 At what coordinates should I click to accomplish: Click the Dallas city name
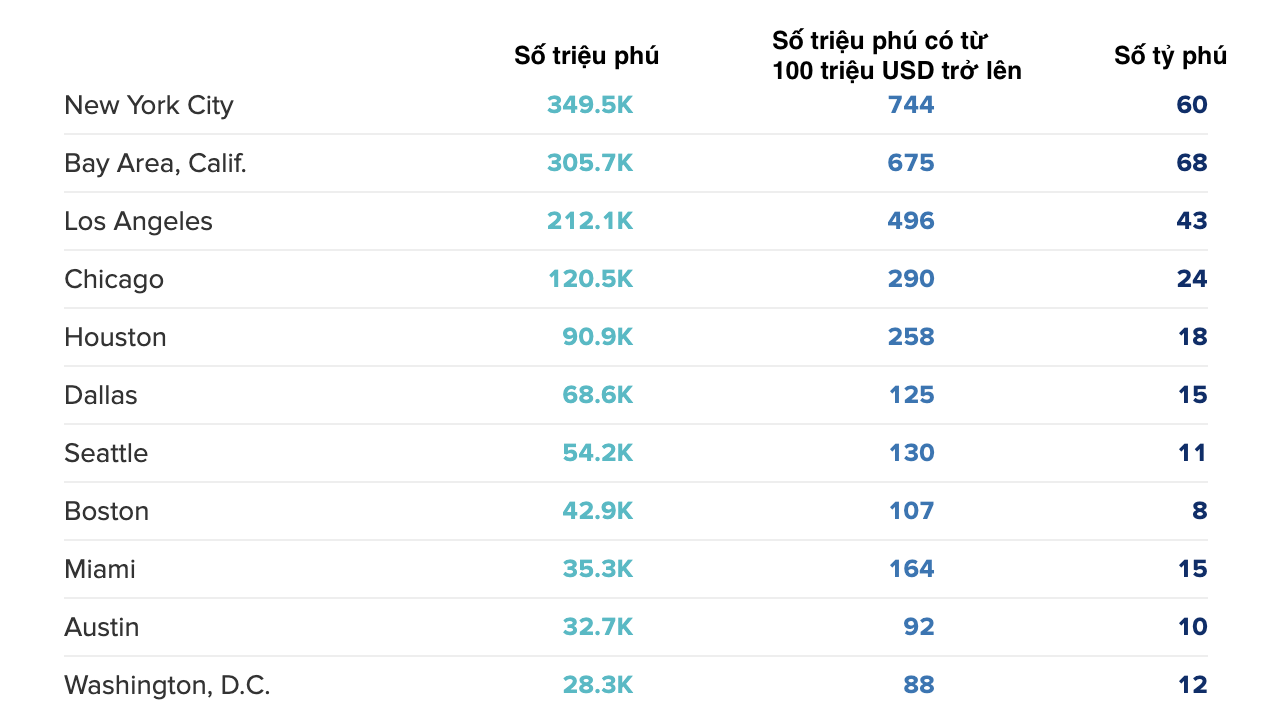100,395
